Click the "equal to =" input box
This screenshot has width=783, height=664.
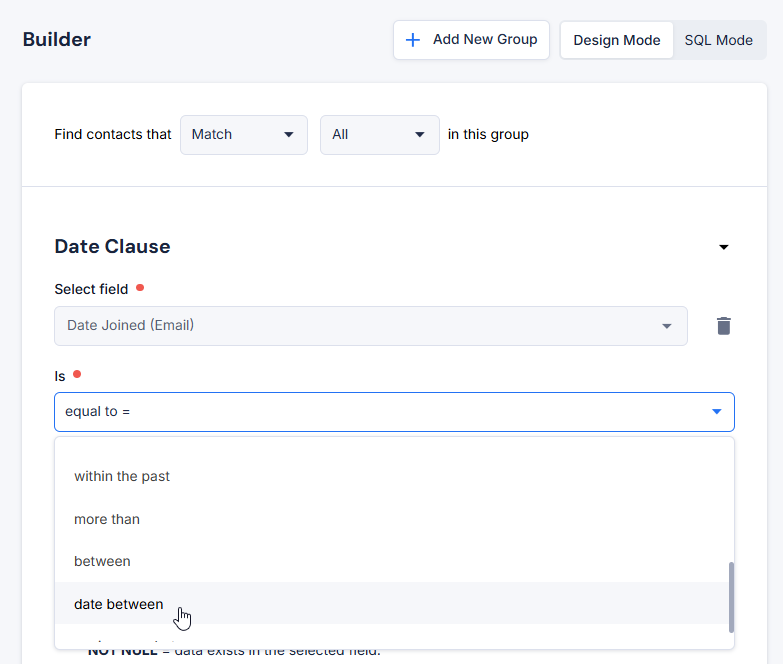[380, 412]
